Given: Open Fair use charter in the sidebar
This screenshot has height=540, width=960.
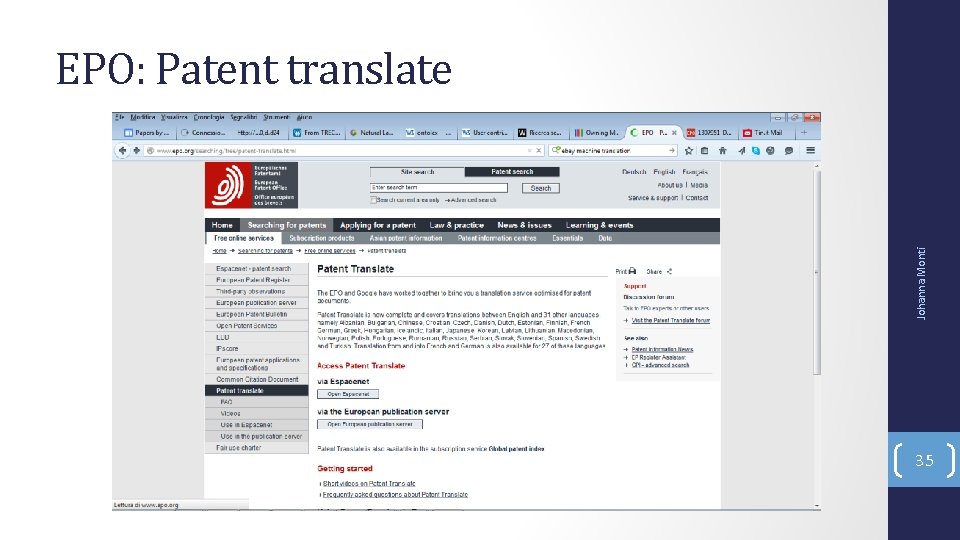Looking at the screenshot, I should click(257, 448).
